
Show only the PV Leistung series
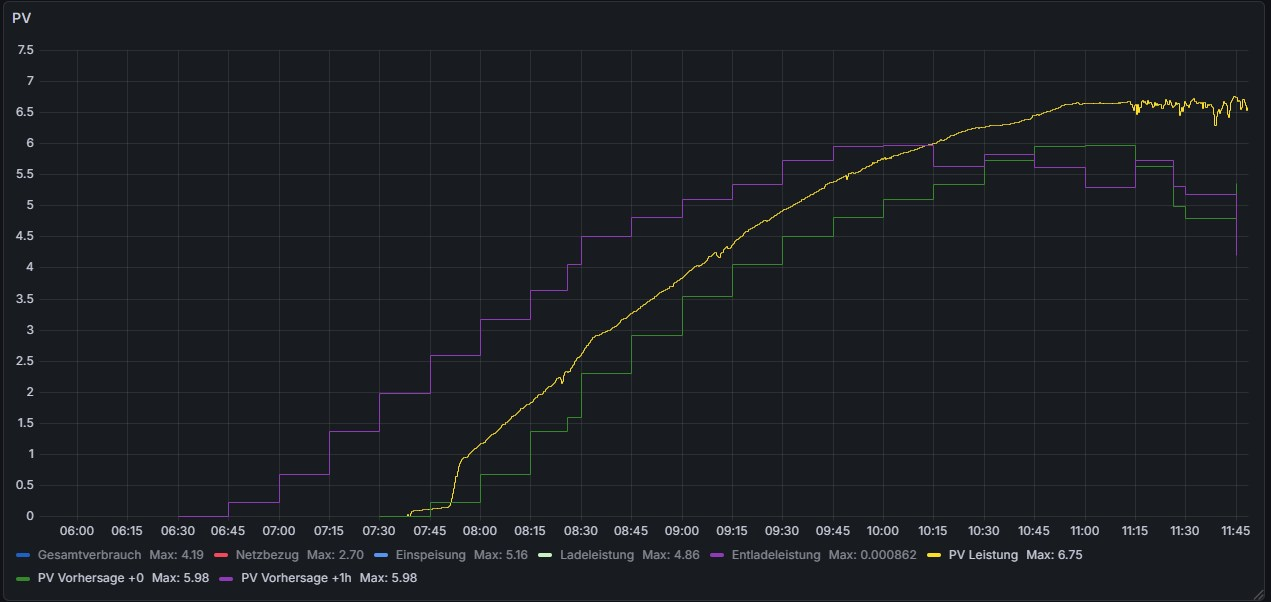click(x=983, y=555)
